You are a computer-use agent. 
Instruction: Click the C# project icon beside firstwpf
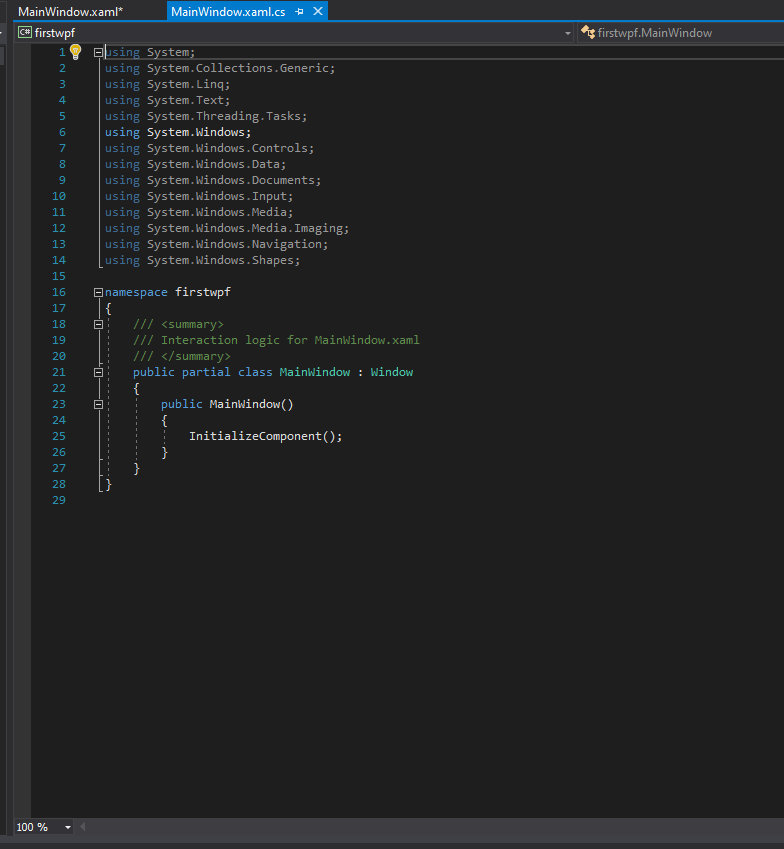[24, 33]
